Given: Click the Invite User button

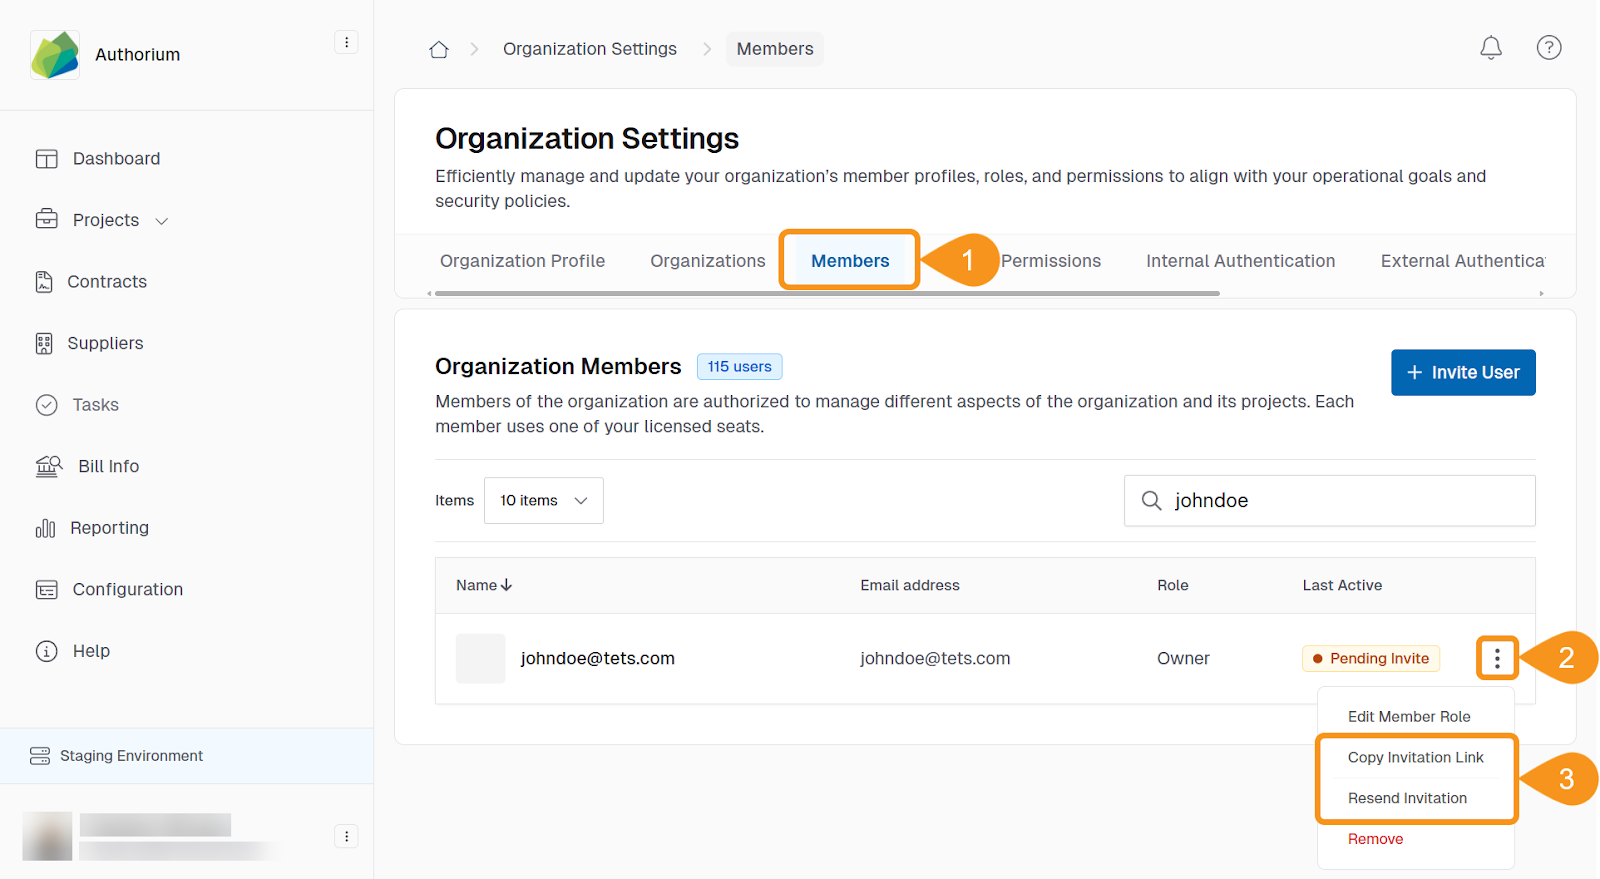Looking at the screenshot, I should pos(1462,372).
